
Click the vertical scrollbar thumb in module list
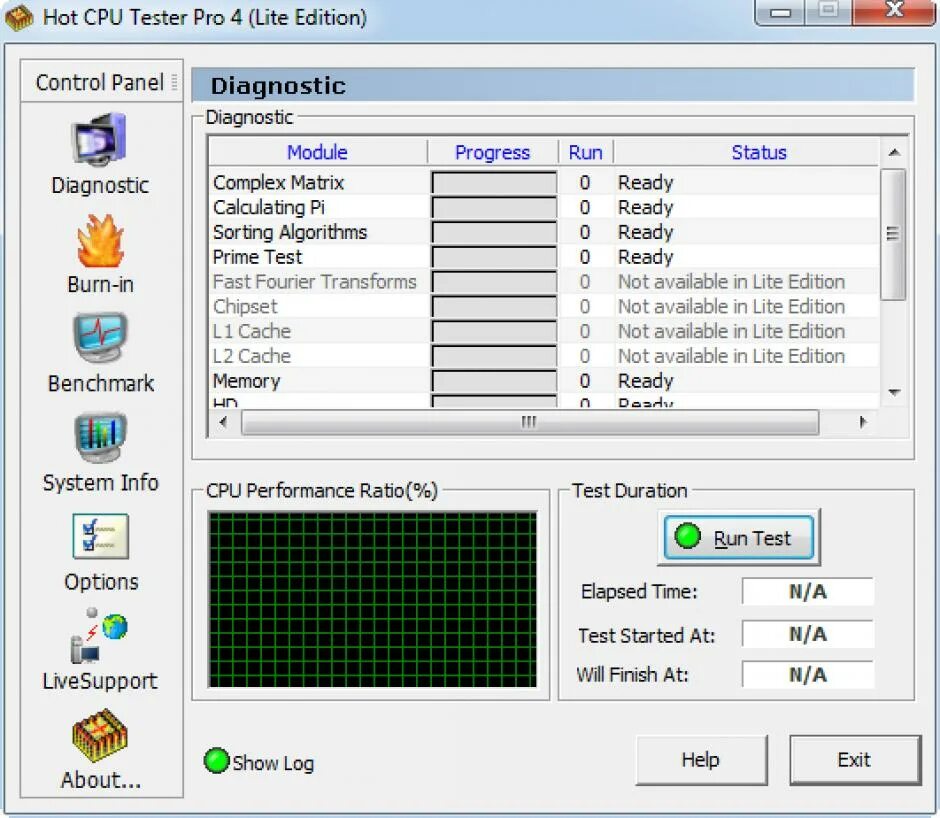coord(893,234)
